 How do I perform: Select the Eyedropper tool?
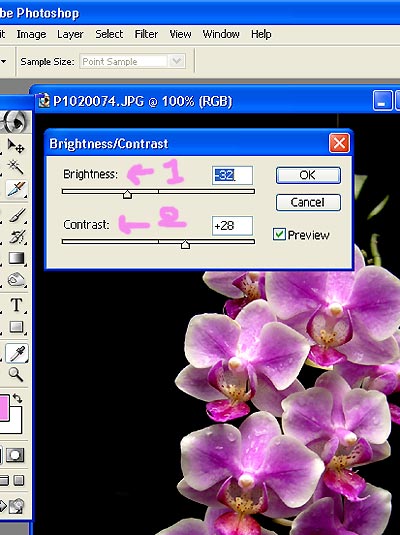16,353
